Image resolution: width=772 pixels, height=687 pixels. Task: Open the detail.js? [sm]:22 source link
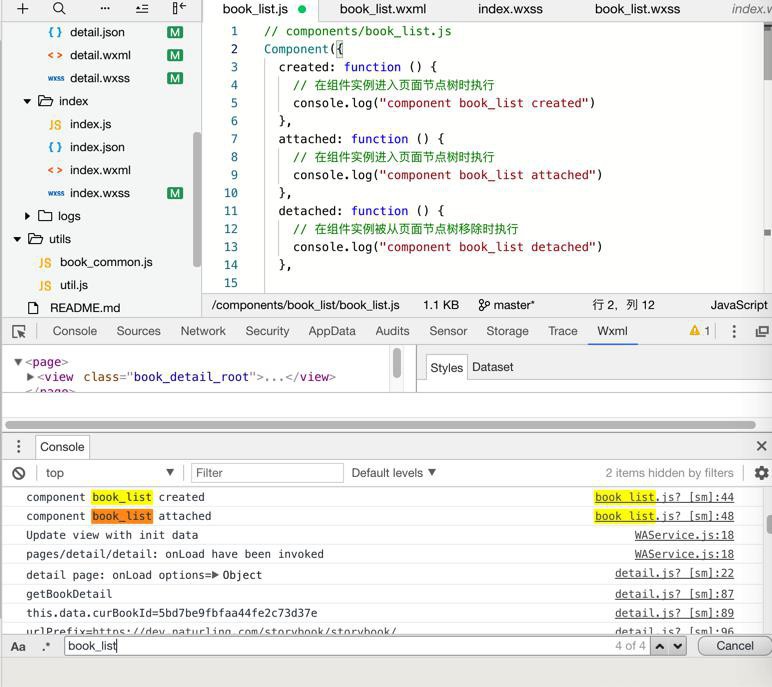[x=673, y=574]
